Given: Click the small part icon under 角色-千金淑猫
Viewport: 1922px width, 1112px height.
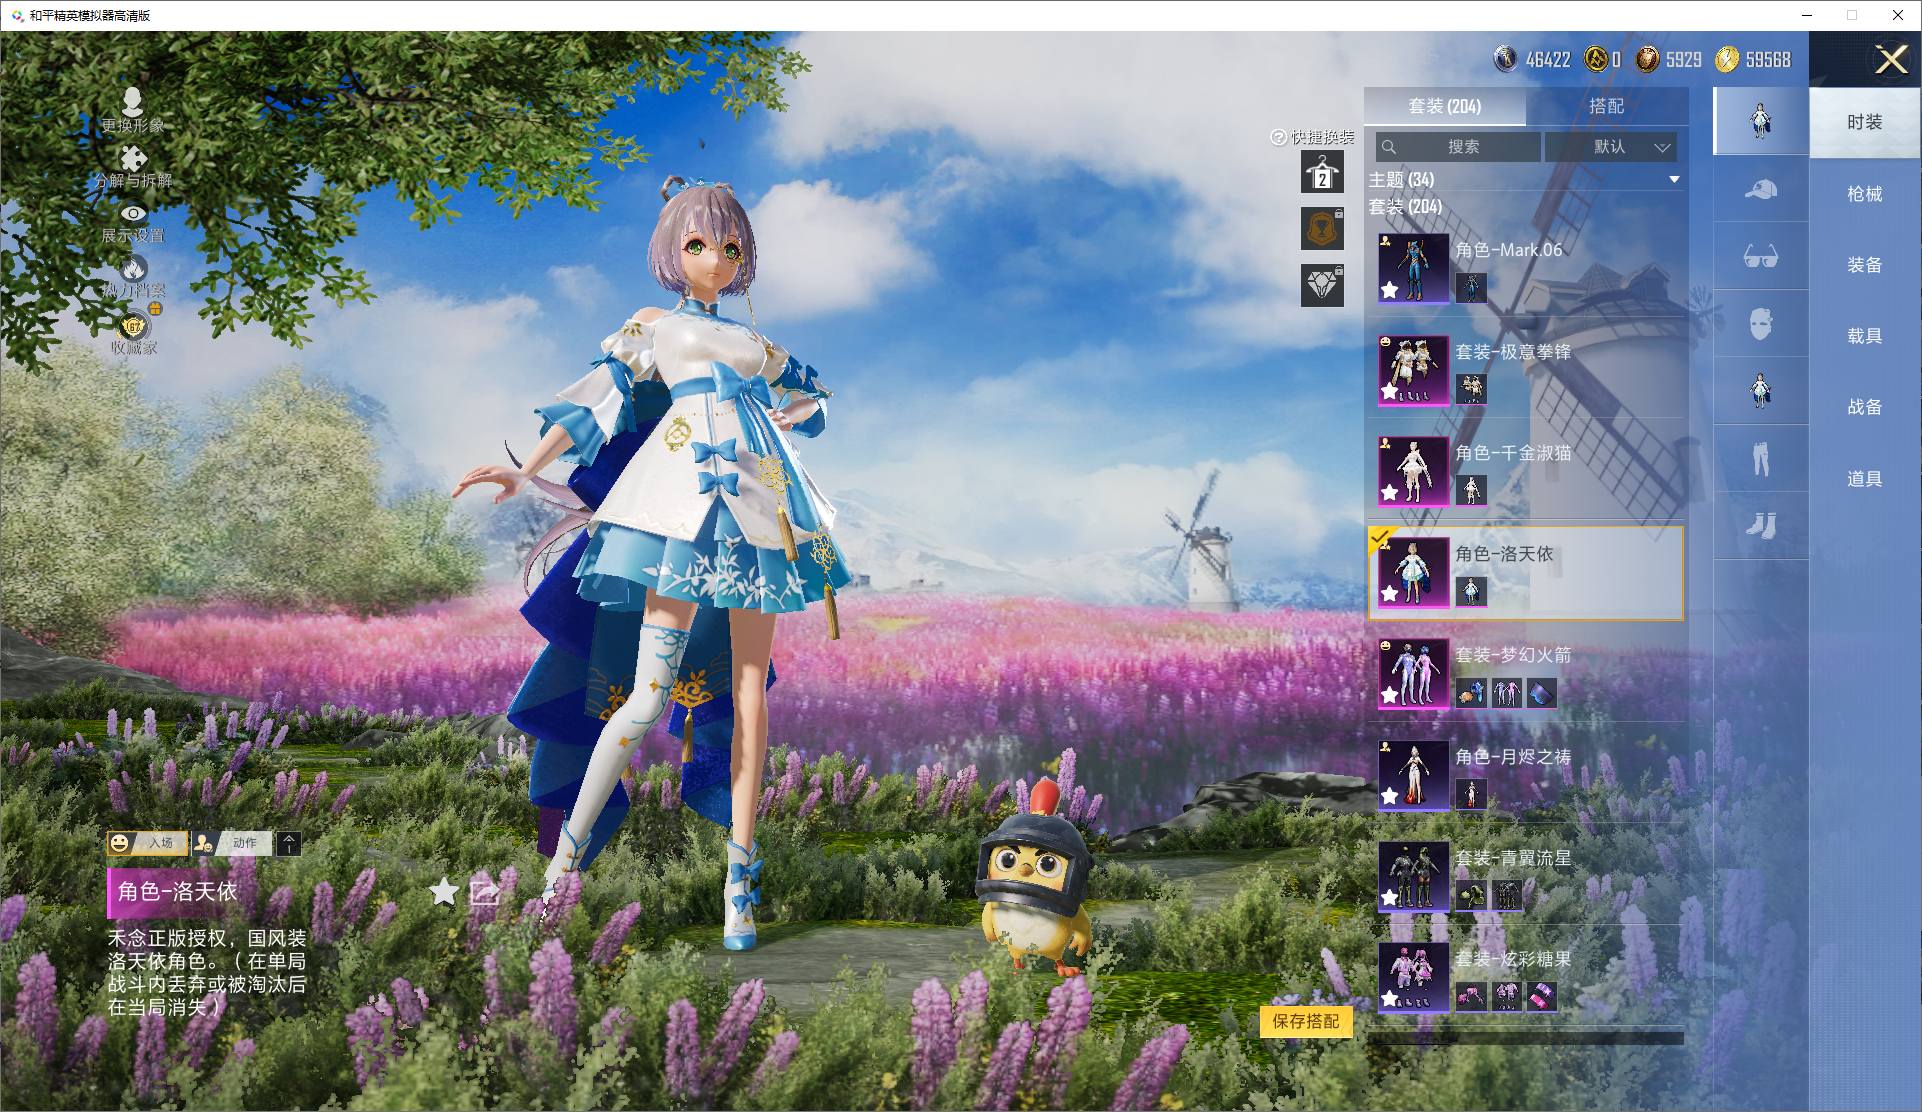Looking at the screenshot, I should click(1471, 490).
